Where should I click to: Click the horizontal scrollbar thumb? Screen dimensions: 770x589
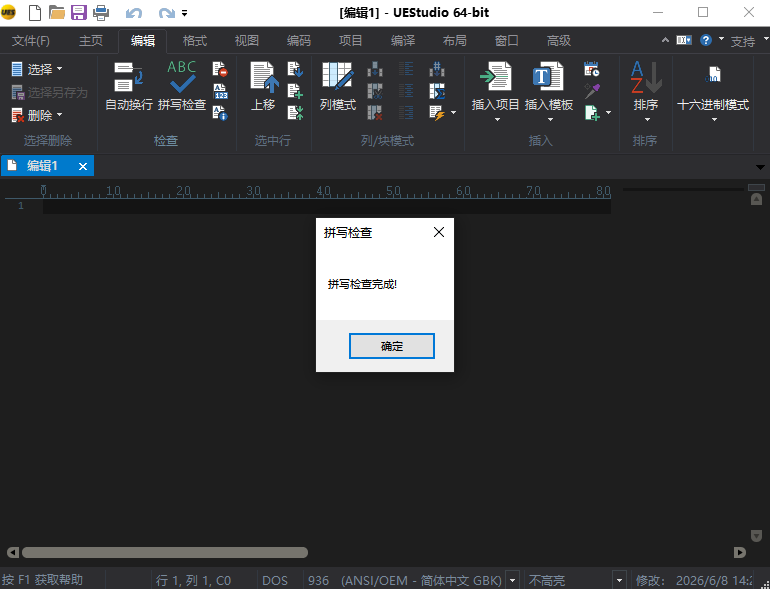click(165, 552)
